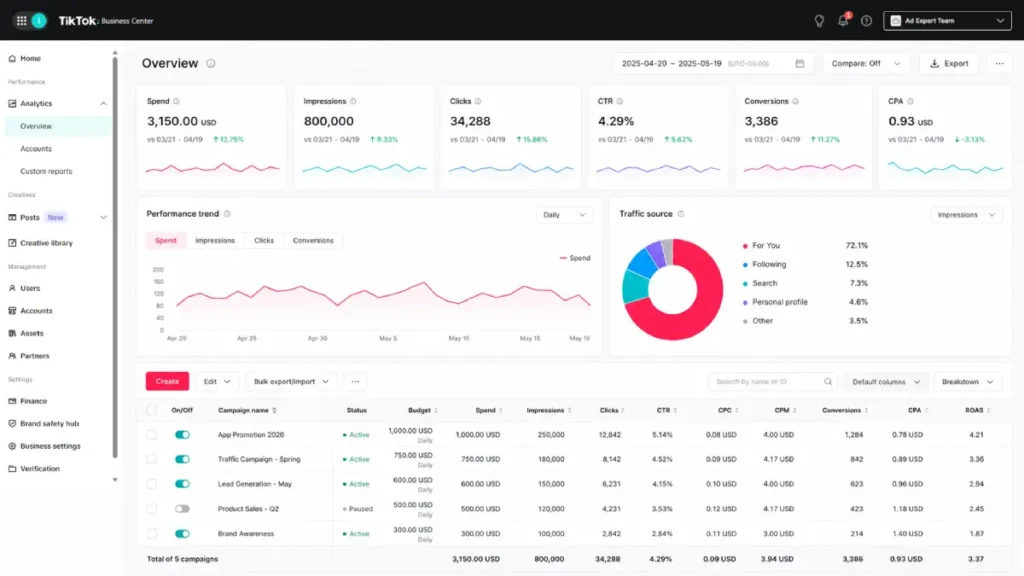This screenshot has width=1024, height=576.
Task: Click Traffic source info icon
Action: click(681, 214)
